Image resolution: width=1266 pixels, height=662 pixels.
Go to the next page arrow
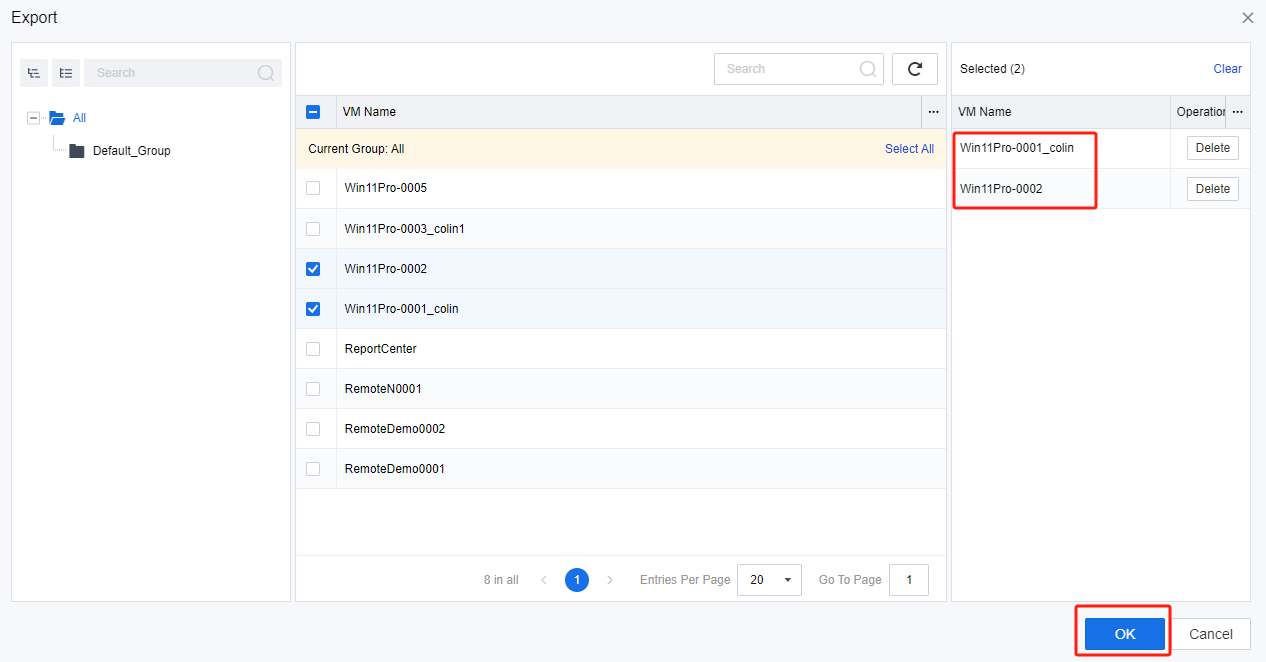610,580
